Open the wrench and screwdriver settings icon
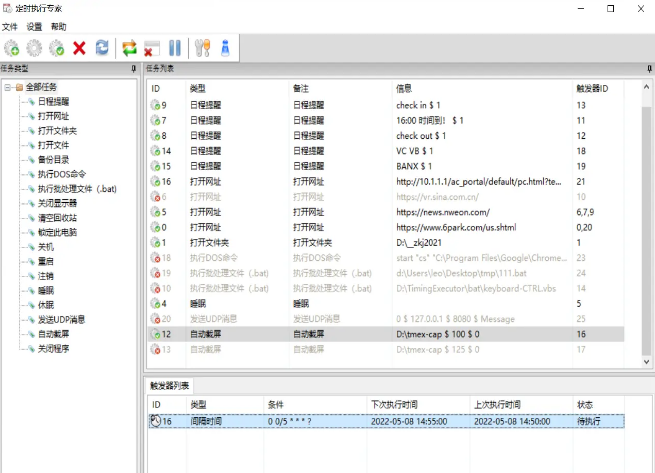 203,47
